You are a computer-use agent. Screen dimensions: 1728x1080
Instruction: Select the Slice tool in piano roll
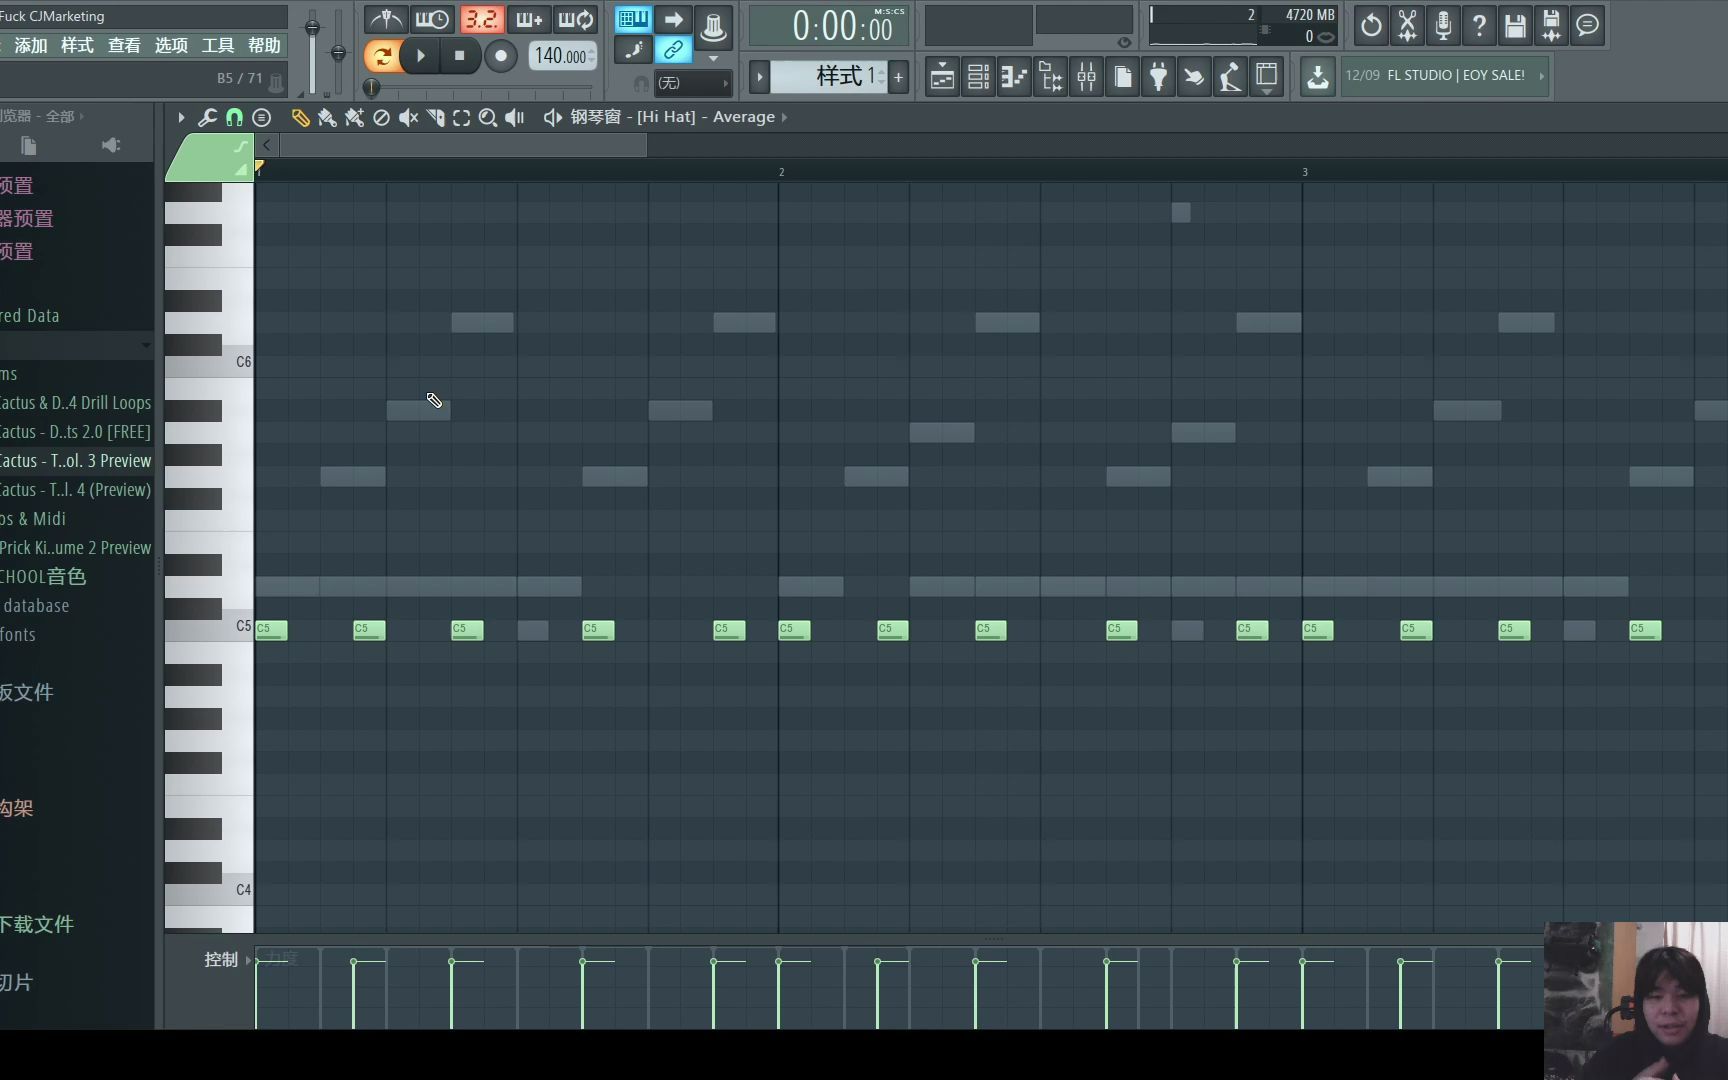click(x=435, y=117)
